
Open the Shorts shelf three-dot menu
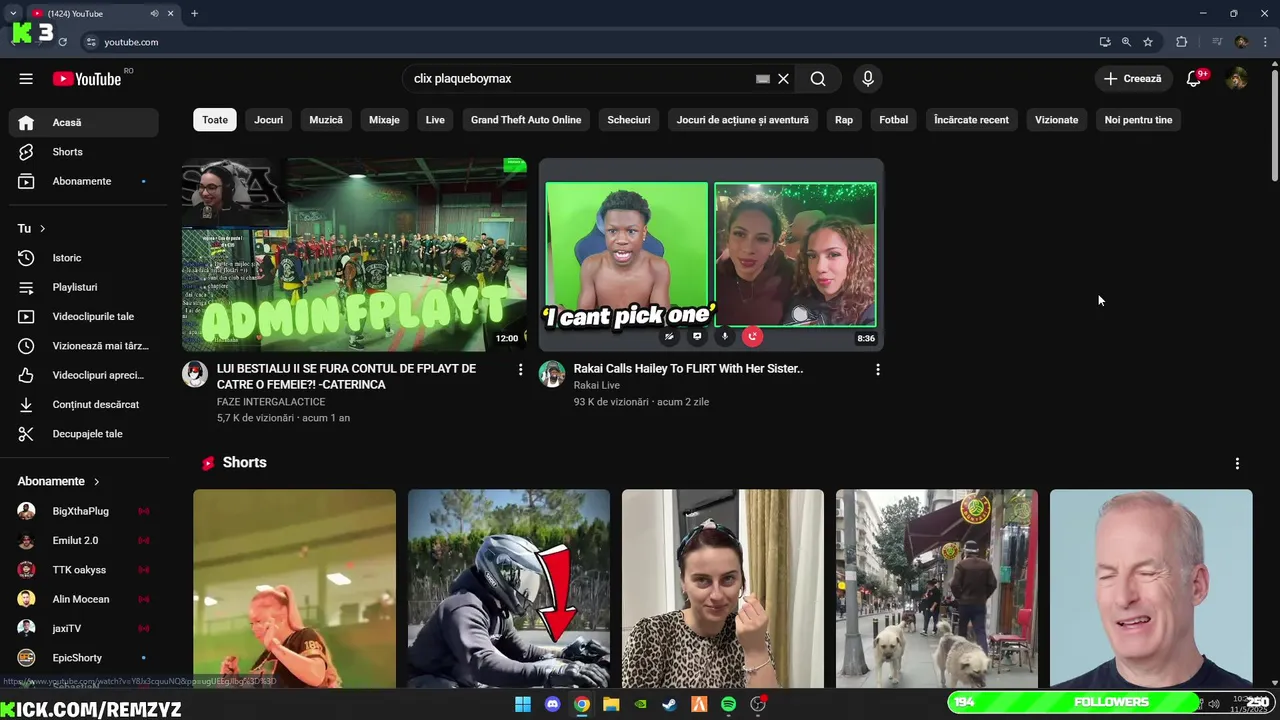pyautogui.click(x=1237, y=464)
